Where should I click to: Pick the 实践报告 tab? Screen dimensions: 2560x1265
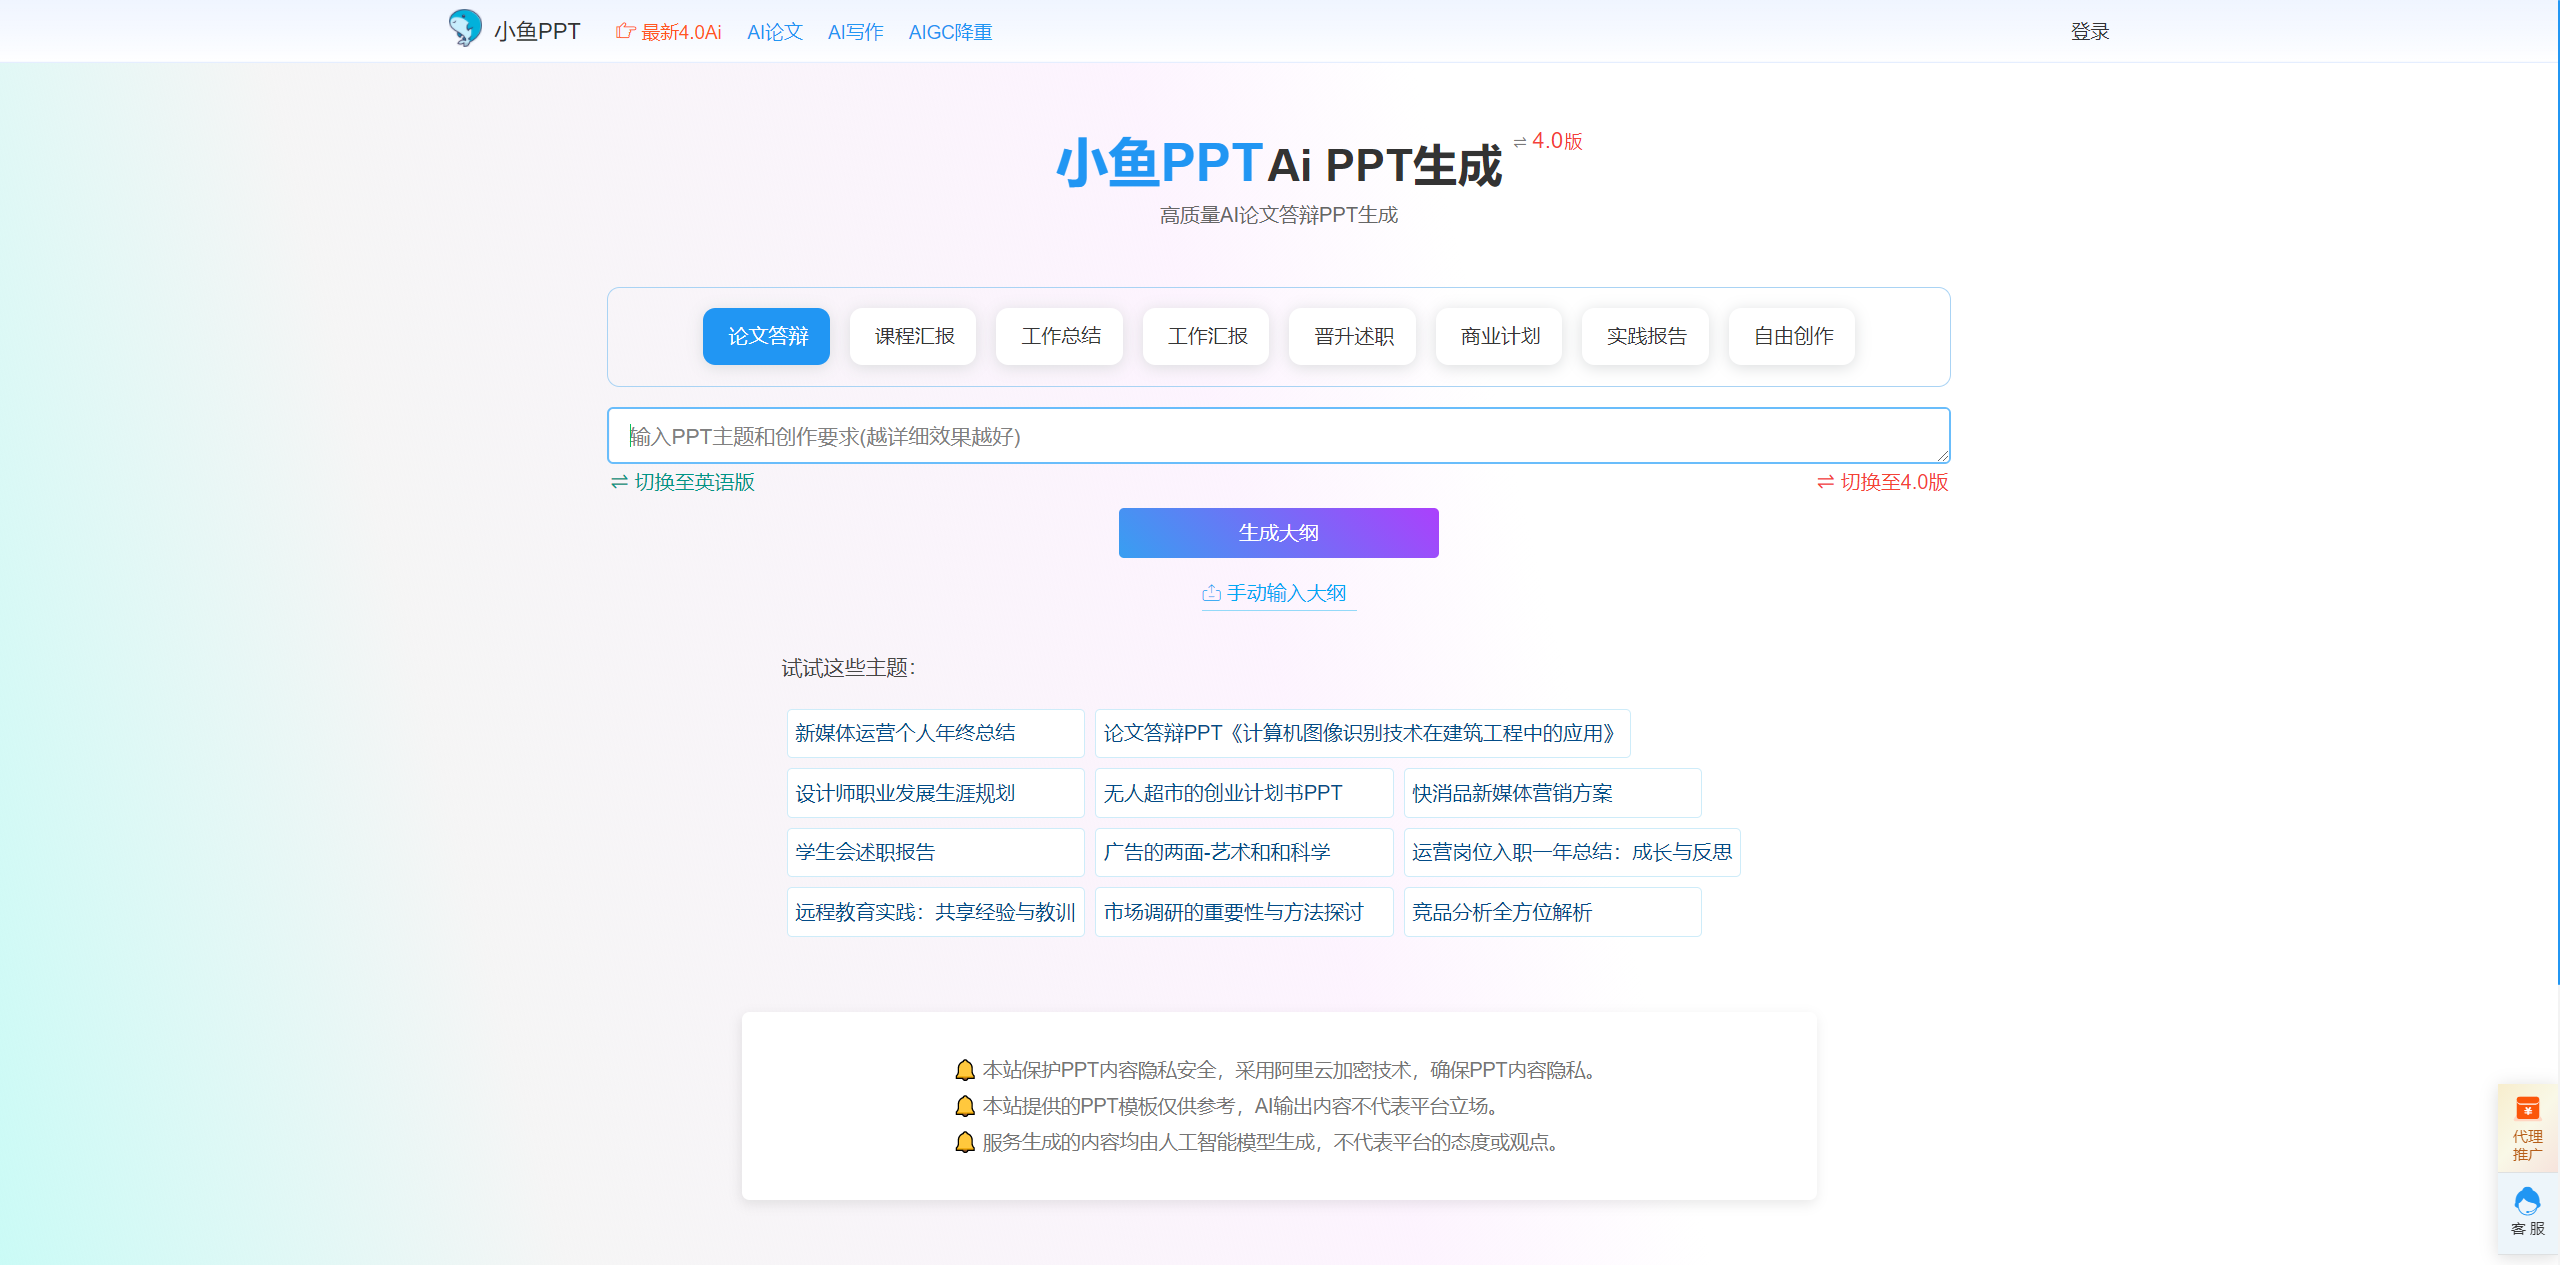point(1646,336)
